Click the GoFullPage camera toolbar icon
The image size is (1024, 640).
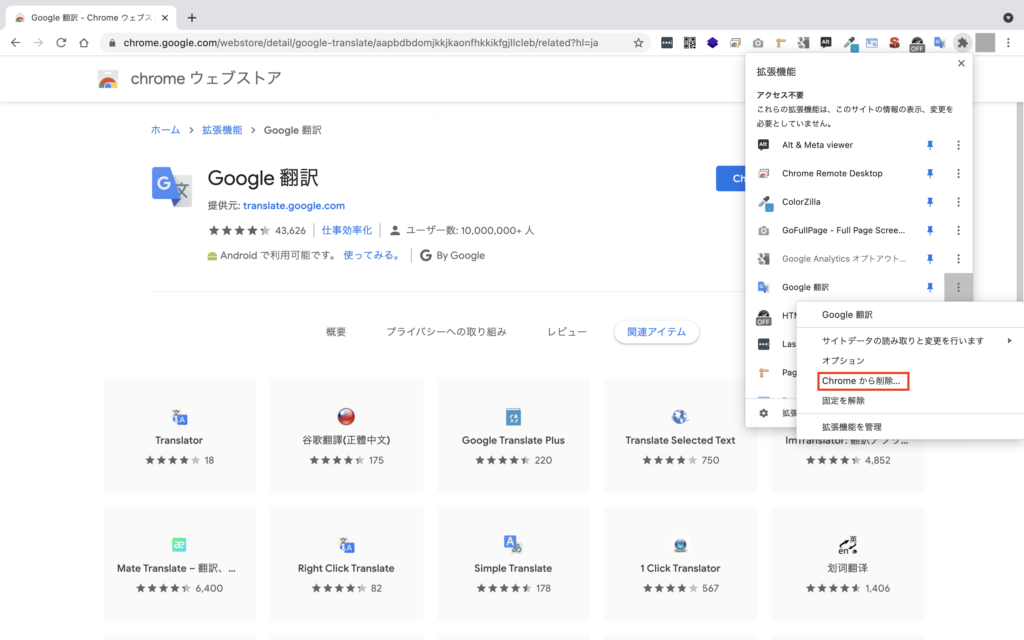(x=758, y=43)
